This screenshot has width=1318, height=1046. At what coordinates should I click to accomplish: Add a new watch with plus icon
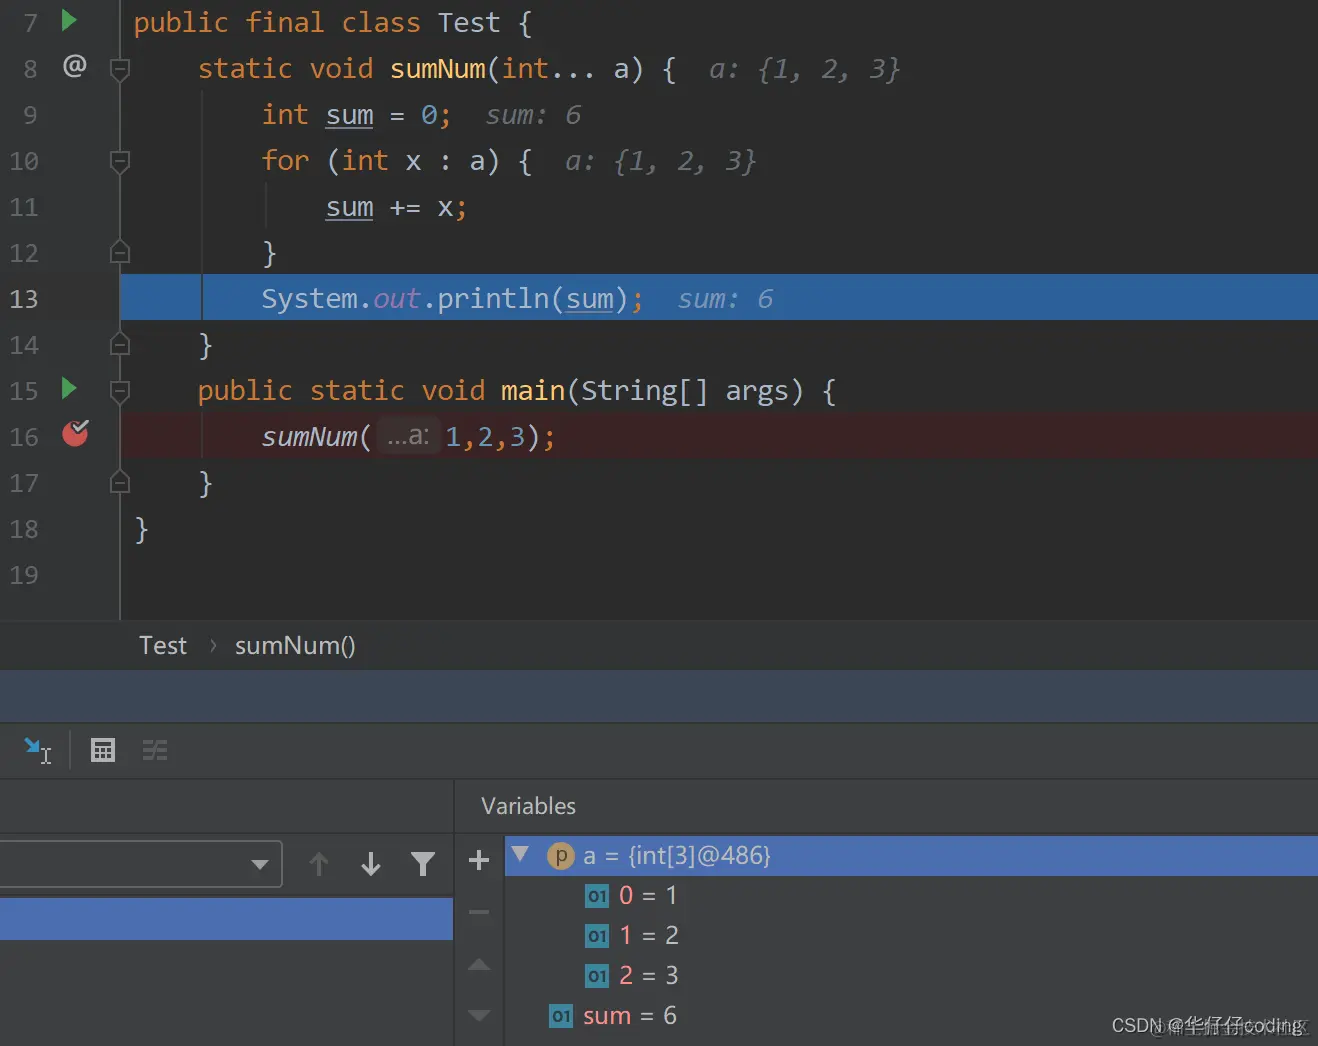(x=479, y=860)
